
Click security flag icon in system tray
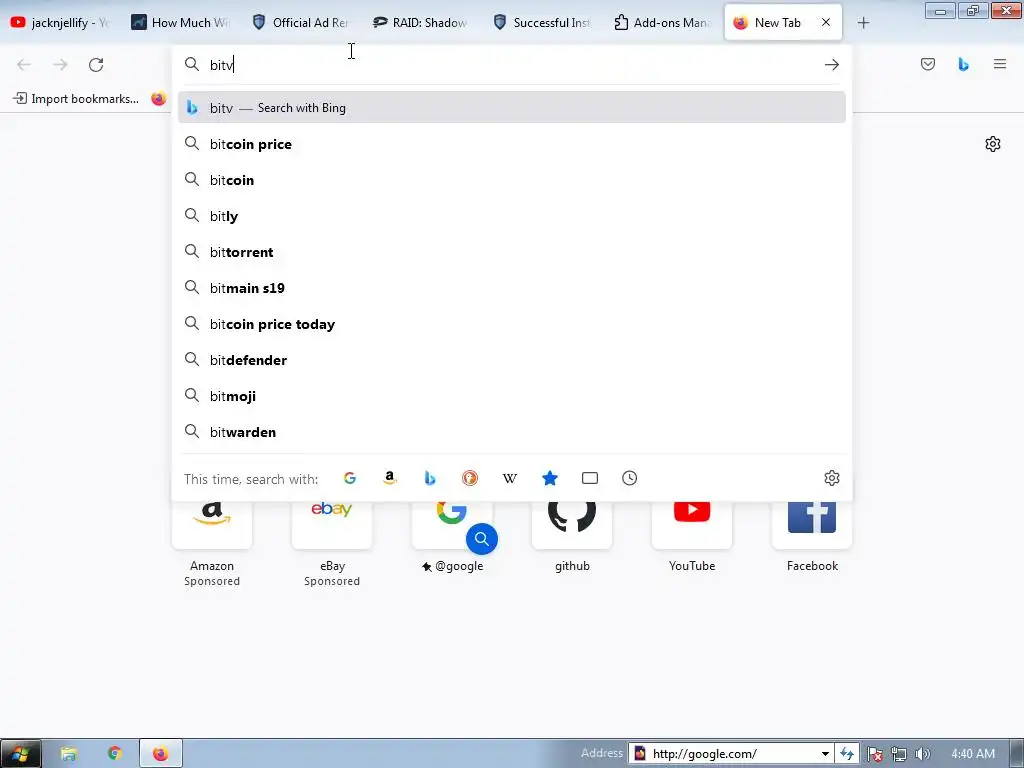874,754
